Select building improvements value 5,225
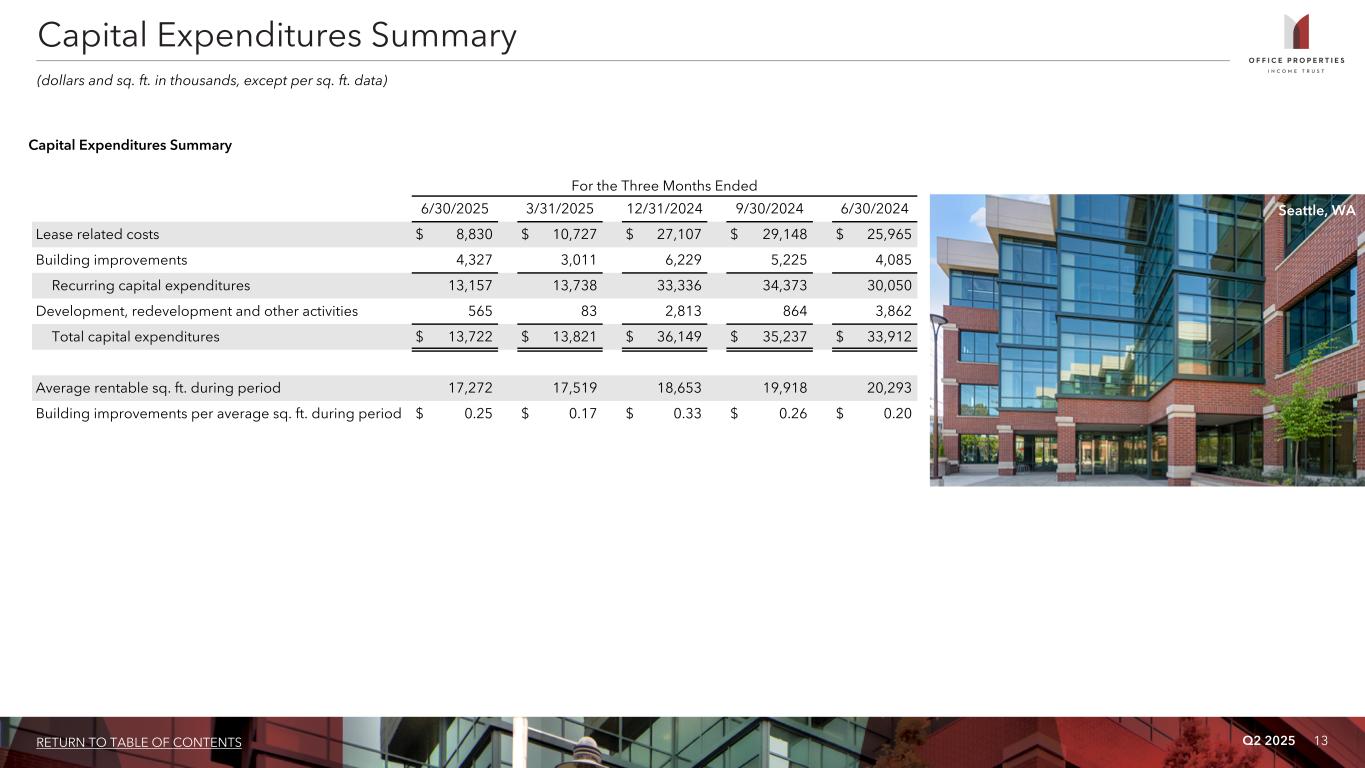 [x=789, y=260]
